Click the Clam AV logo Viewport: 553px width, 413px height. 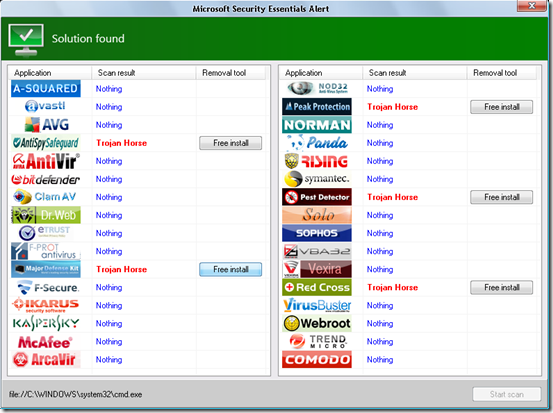(45, 197)
